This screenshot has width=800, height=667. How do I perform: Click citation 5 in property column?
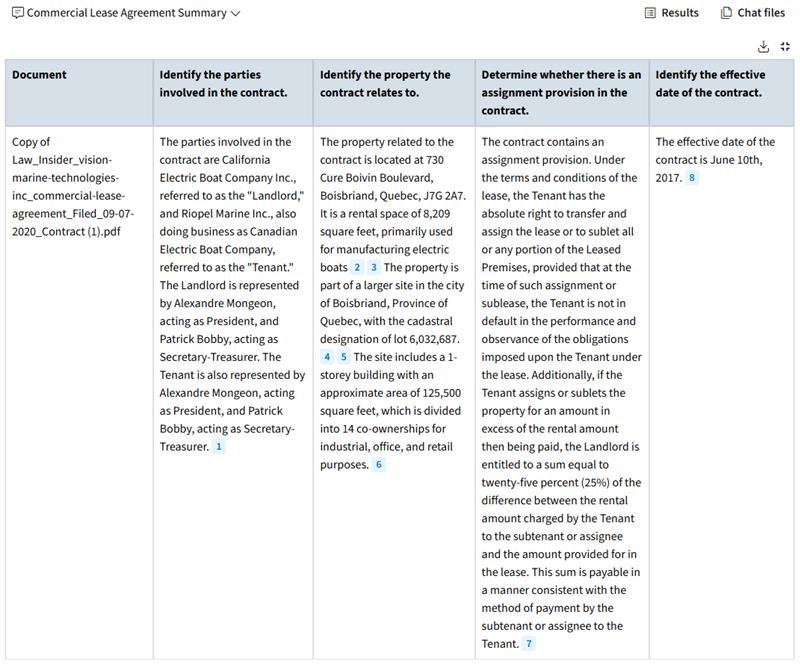pyautogui.click(x=344, y=357)
